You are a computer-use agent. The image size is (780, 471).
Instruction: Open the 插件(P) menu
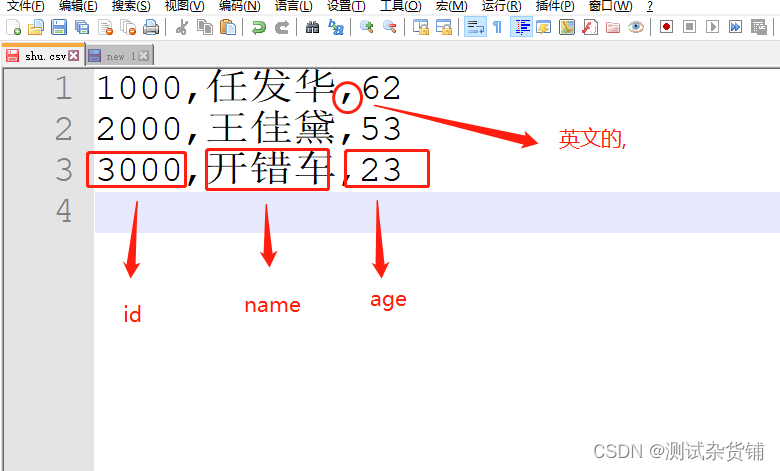pos(555,6)
